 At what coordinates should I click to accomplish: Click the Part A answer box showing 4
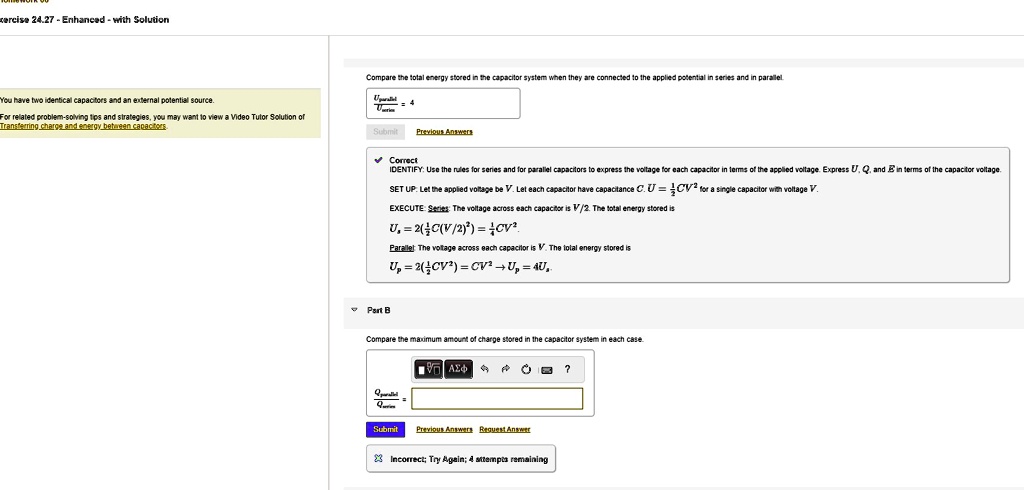(x=443, y=103)
